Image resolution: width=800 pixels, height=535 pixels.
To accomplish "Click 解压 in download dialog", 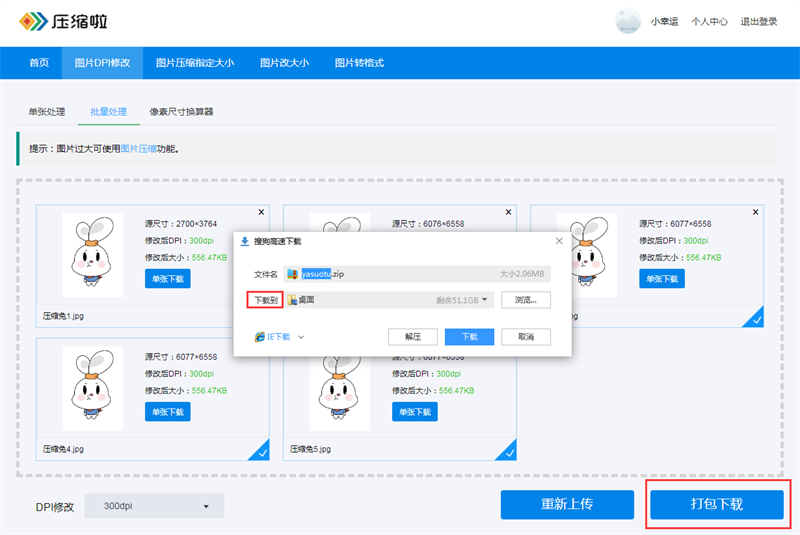I will pyautogui.click(x=413, y=337).
